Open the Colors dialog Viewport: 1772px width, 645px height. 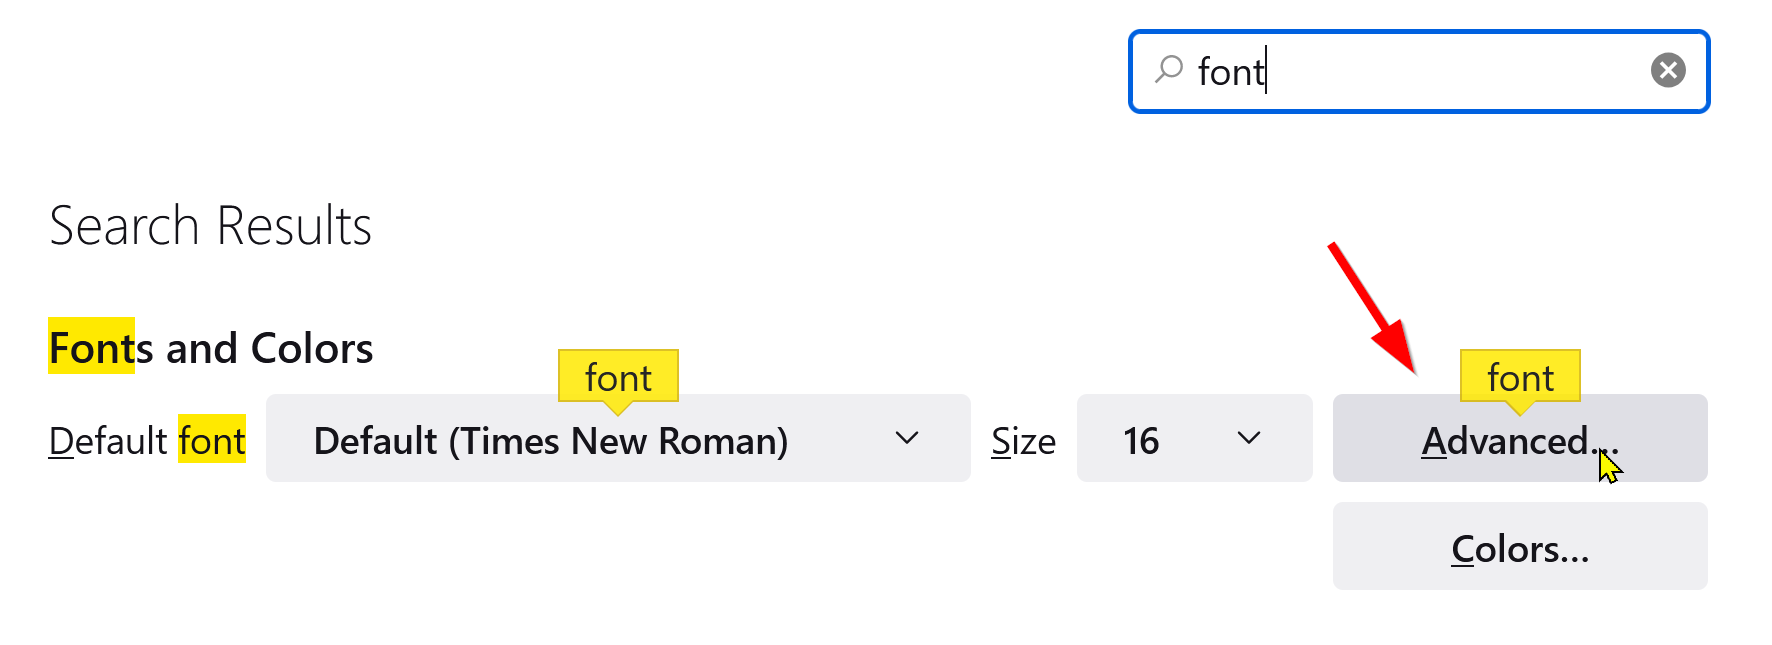point(1519,547)
